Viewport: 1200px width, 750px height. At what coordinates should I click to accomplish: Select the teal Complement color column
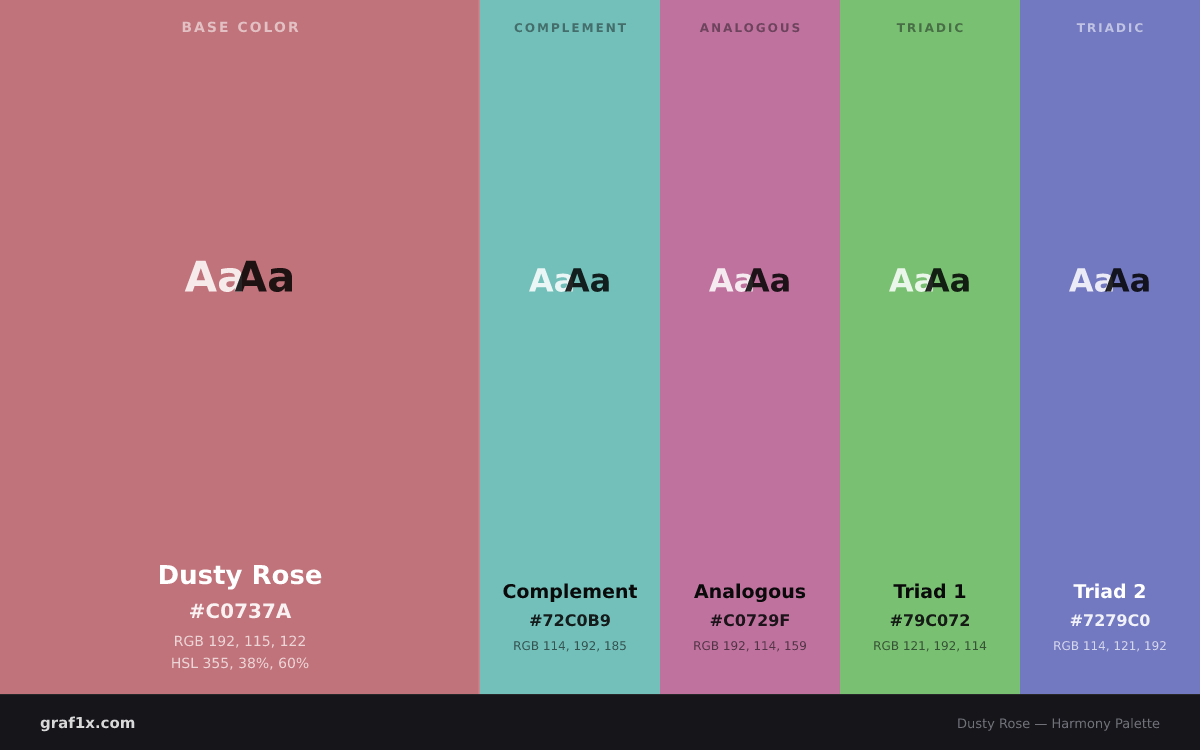tap(570, 347)
